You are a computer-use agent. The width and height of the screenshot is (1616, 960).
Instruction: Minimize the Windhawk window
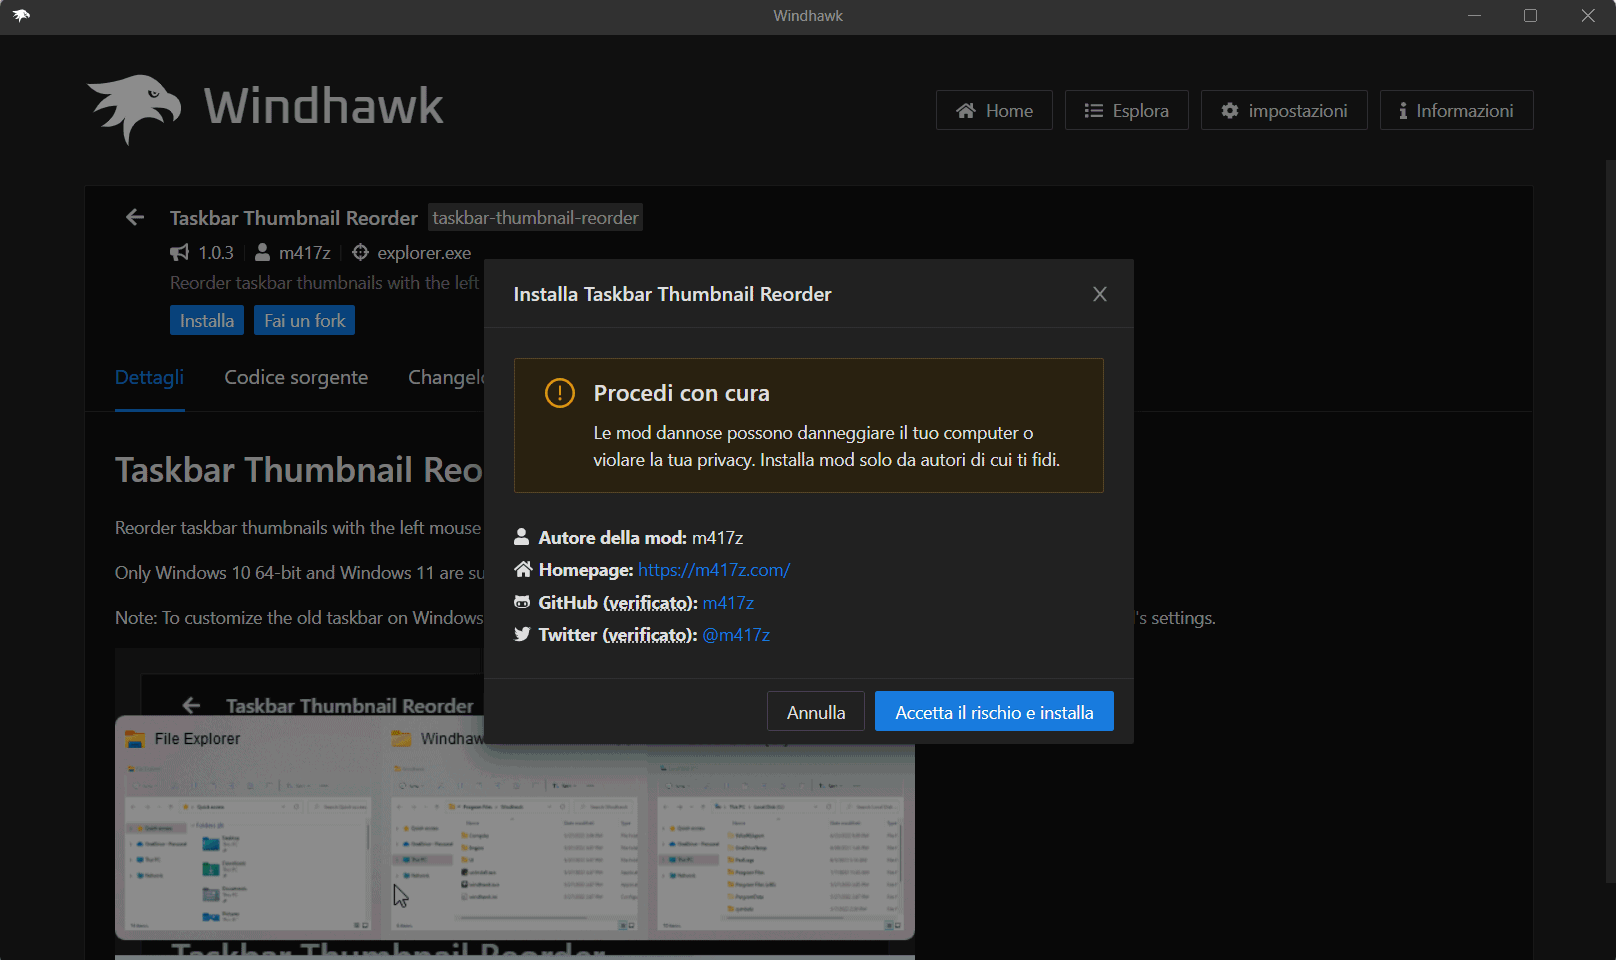pyautogui.click(x=1474, y=16)
